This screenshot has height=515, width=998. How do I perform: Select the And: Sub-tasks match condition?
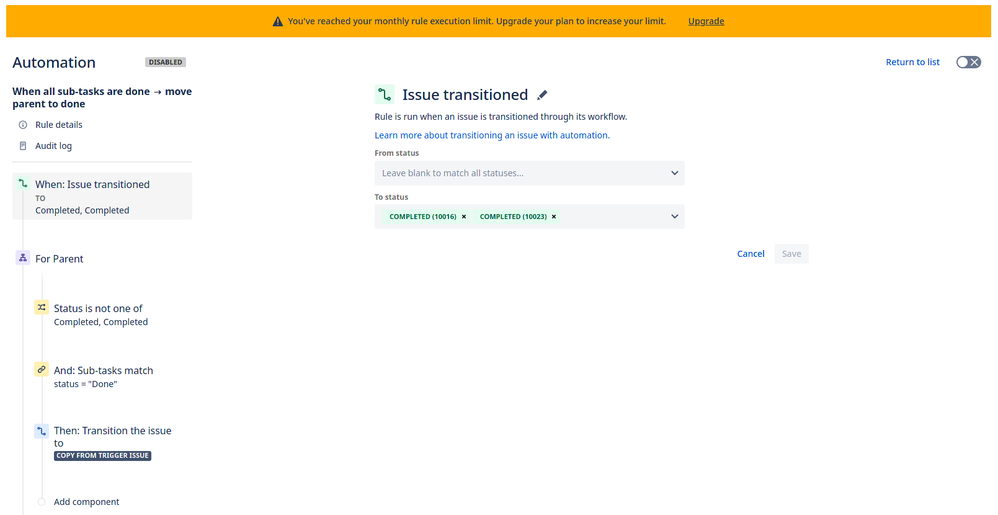pyautogui.click(x=103, y=377)
